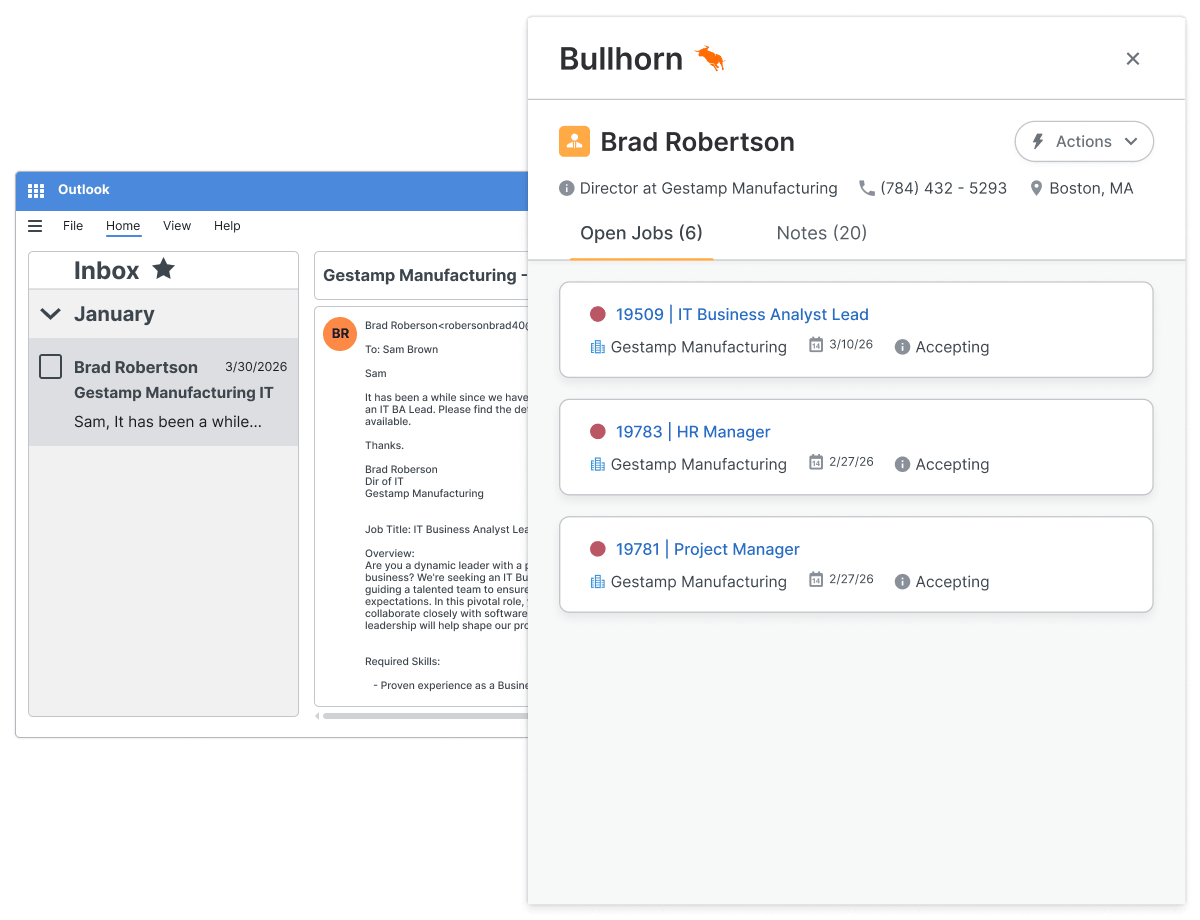The height and width of the screenshot is (920, 1200).
Task: Click the info icon on IT Business Analyst Lead job
Action: point(902,347)
